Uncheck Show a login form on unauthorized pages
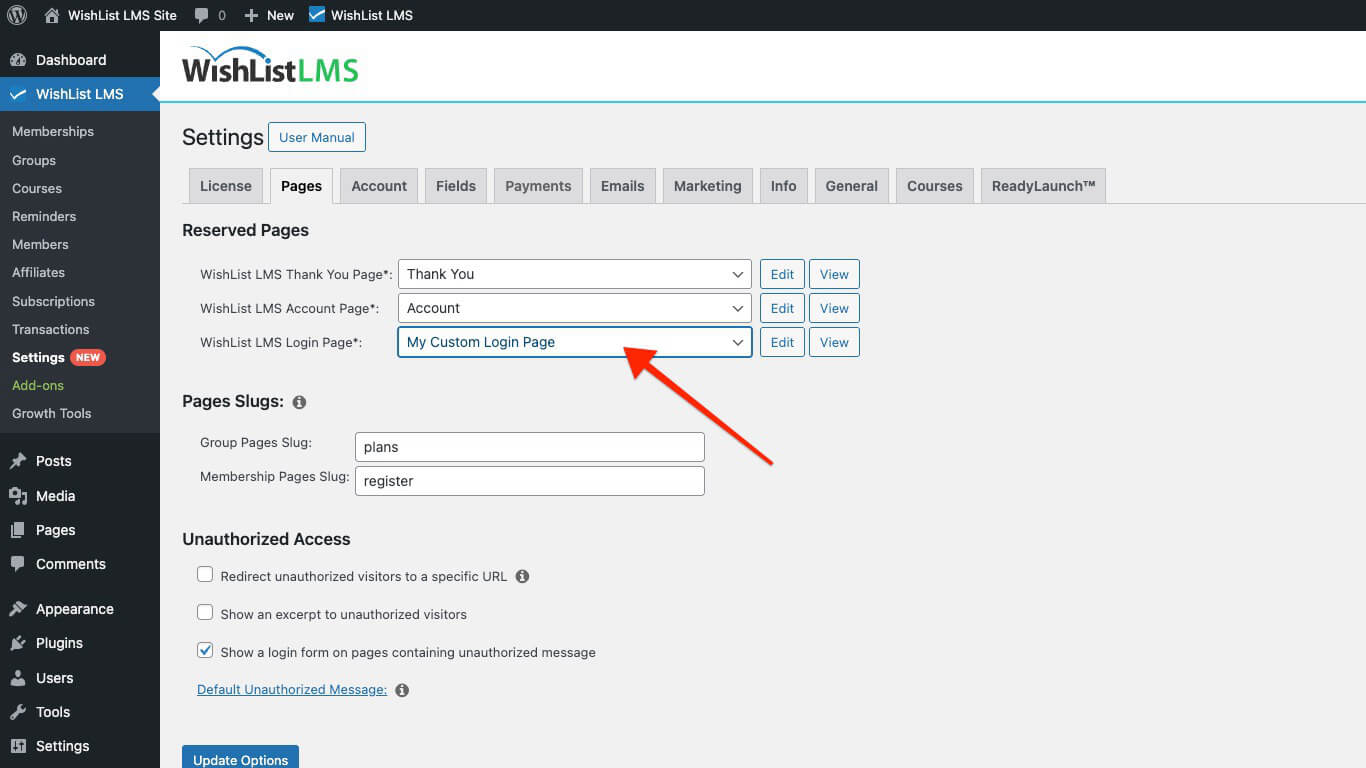This screenshot has height=768, width=1366. 205,650
